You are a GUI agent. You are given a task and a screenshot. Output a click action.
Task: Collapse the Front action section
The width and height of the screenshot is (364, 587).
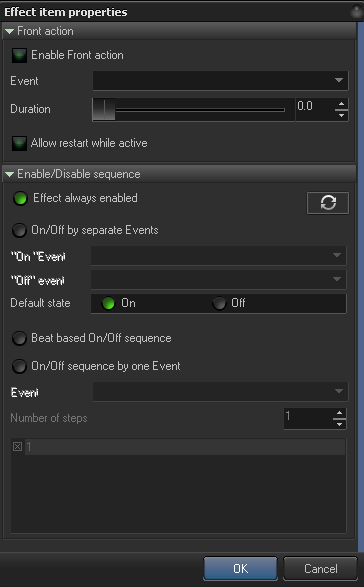10,31
